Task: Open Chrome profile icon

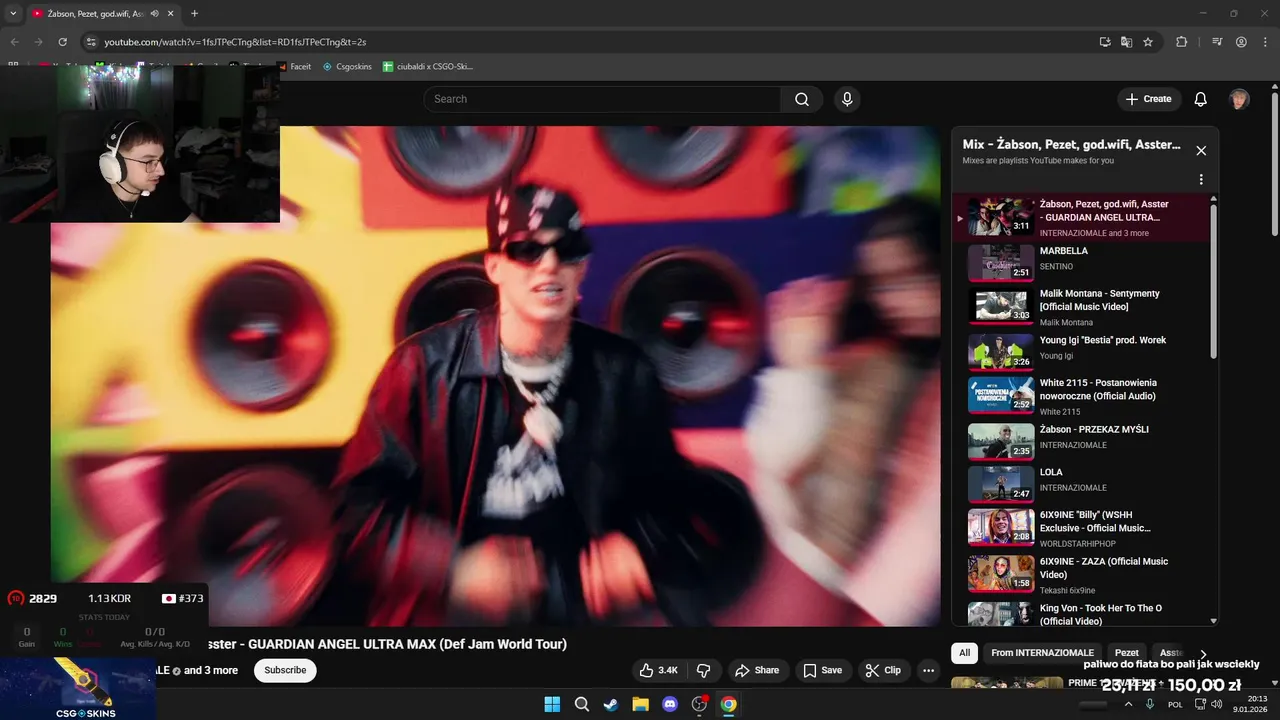Action: tap(1241, 42)
